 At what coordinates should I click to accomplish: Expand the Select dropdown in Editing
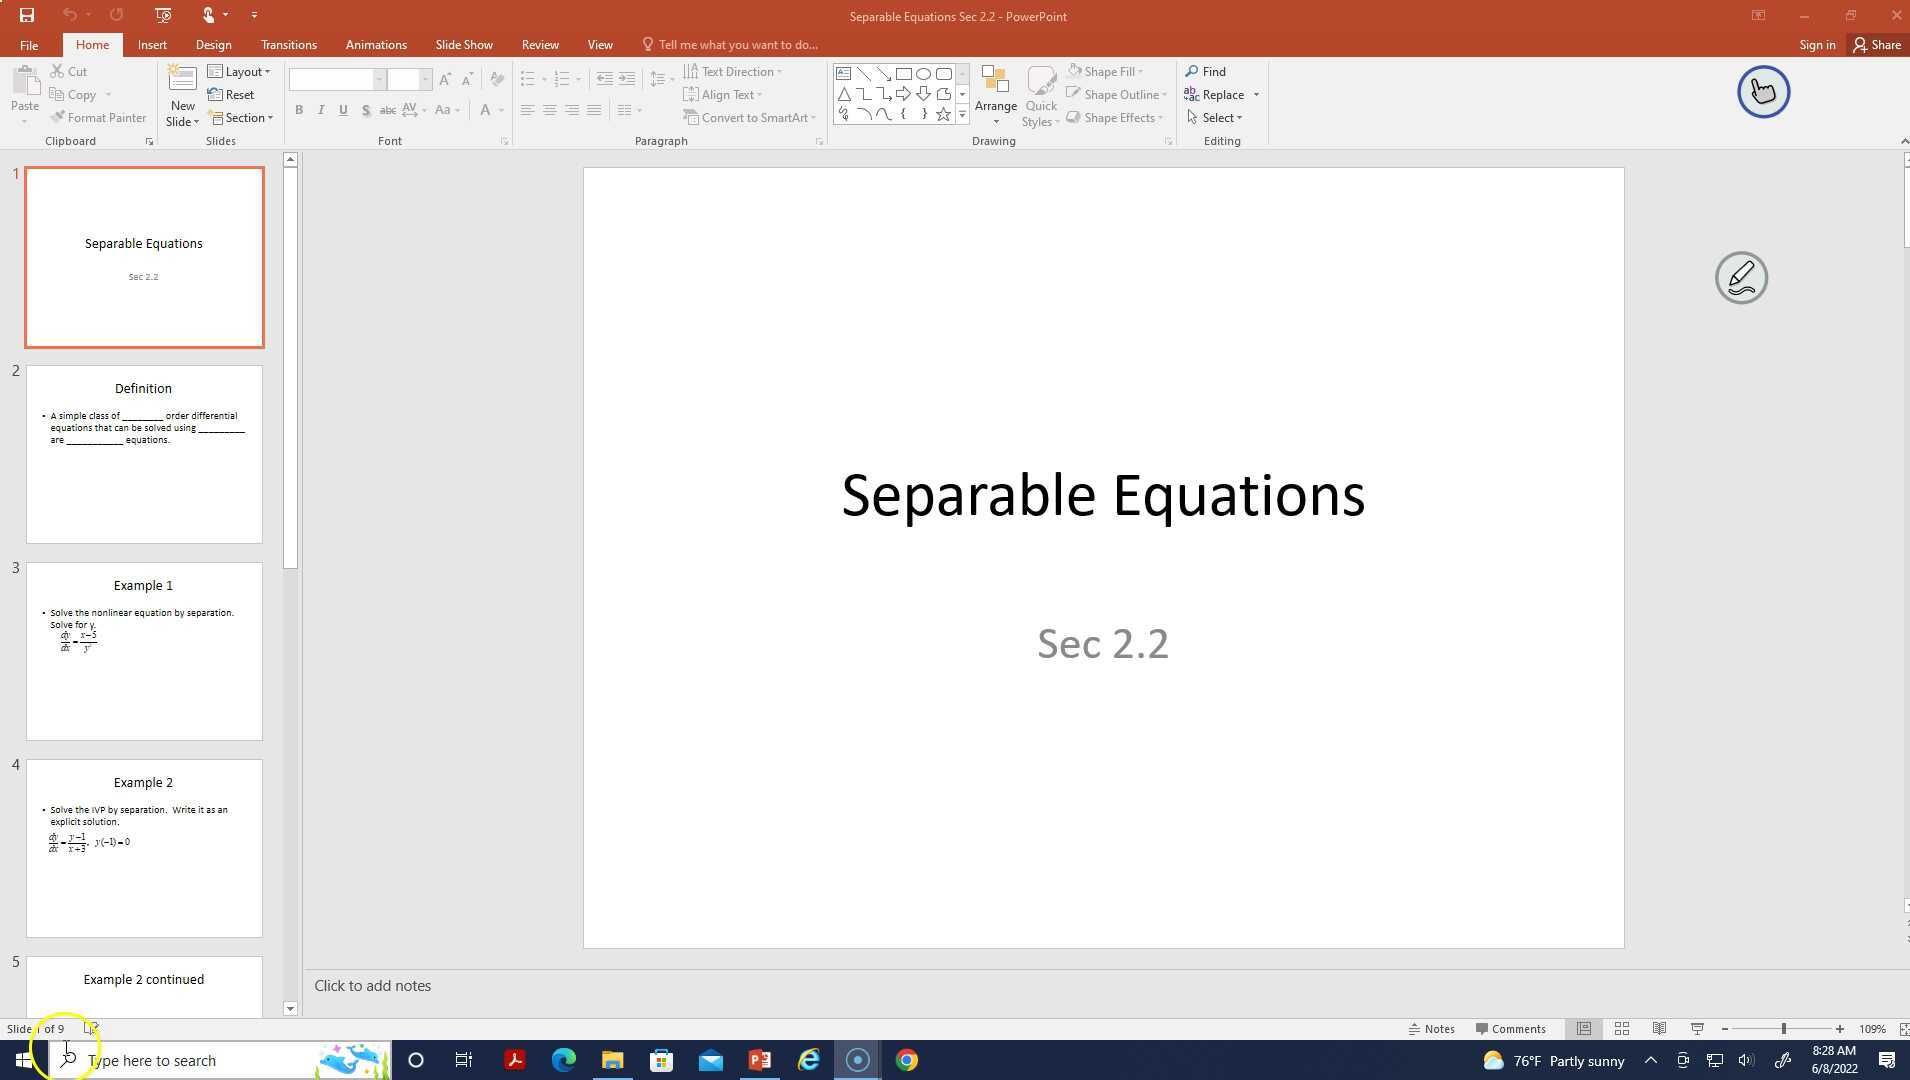[x=1214, y=118]
